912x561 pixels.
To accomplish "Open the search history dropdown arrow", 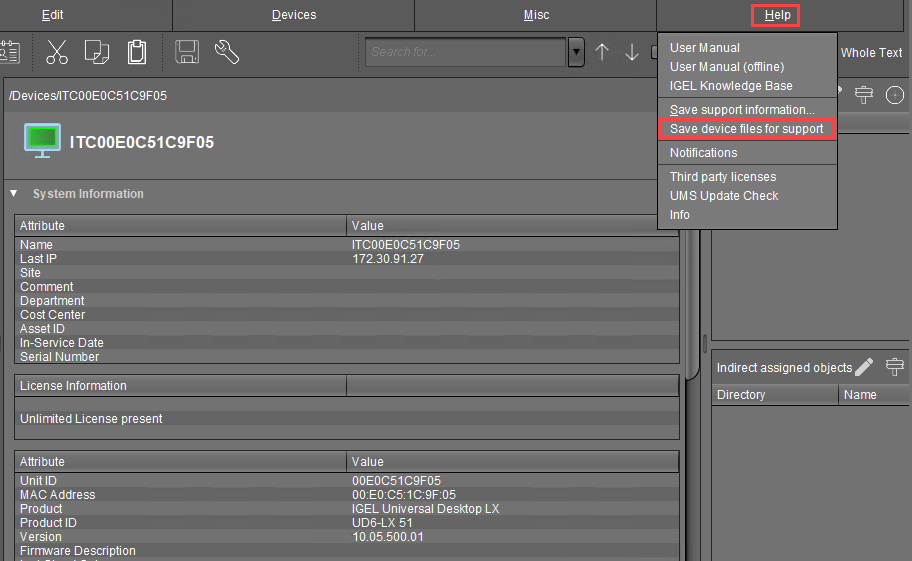I will (576, 53).
